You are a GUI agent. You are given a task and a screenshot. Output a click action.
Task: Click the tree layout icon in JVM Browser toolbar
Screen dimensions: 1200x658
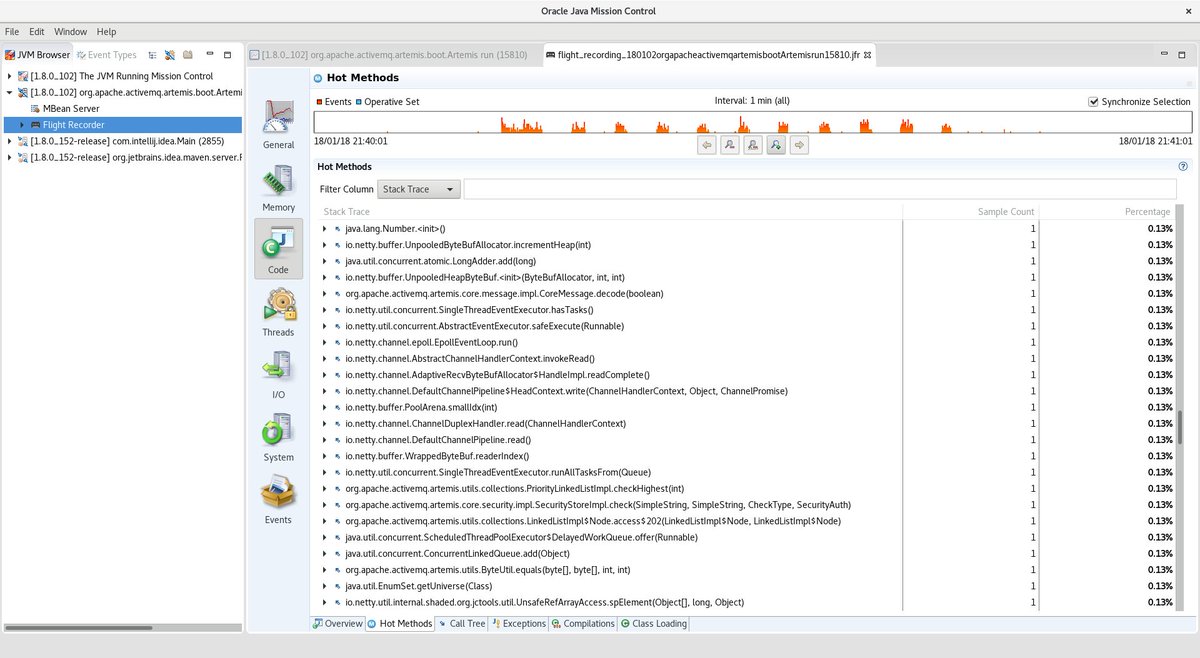(151, 55)
